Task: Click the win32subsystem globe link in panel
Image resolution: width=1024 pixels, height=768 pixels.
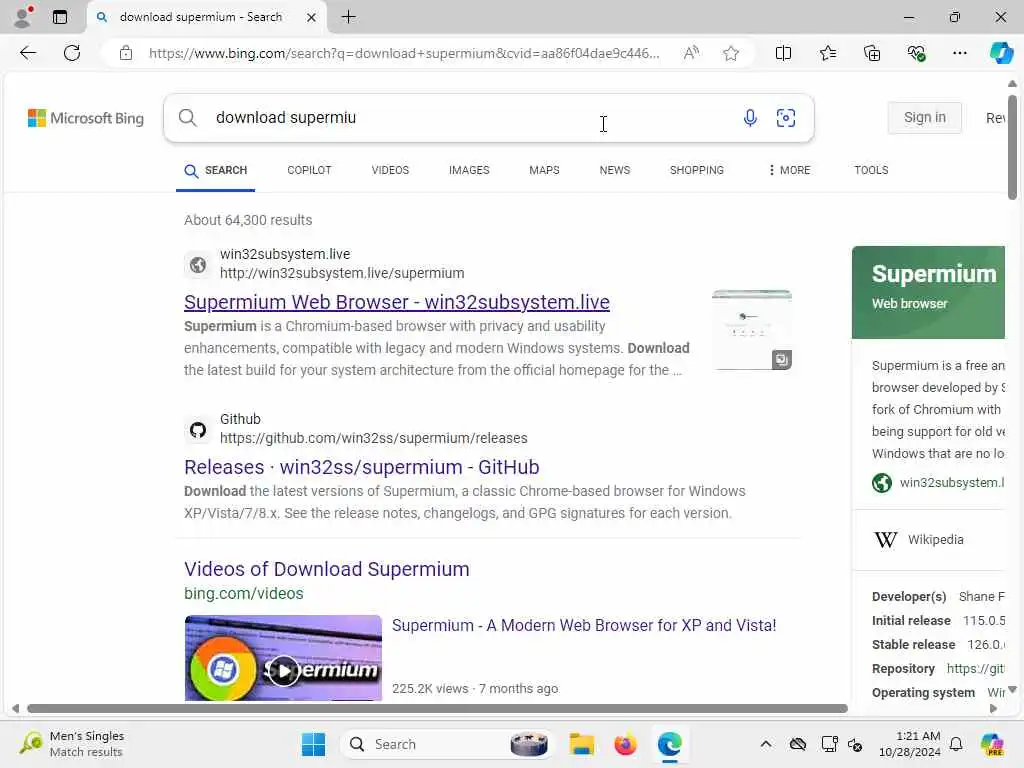Action: coord(938,483)
